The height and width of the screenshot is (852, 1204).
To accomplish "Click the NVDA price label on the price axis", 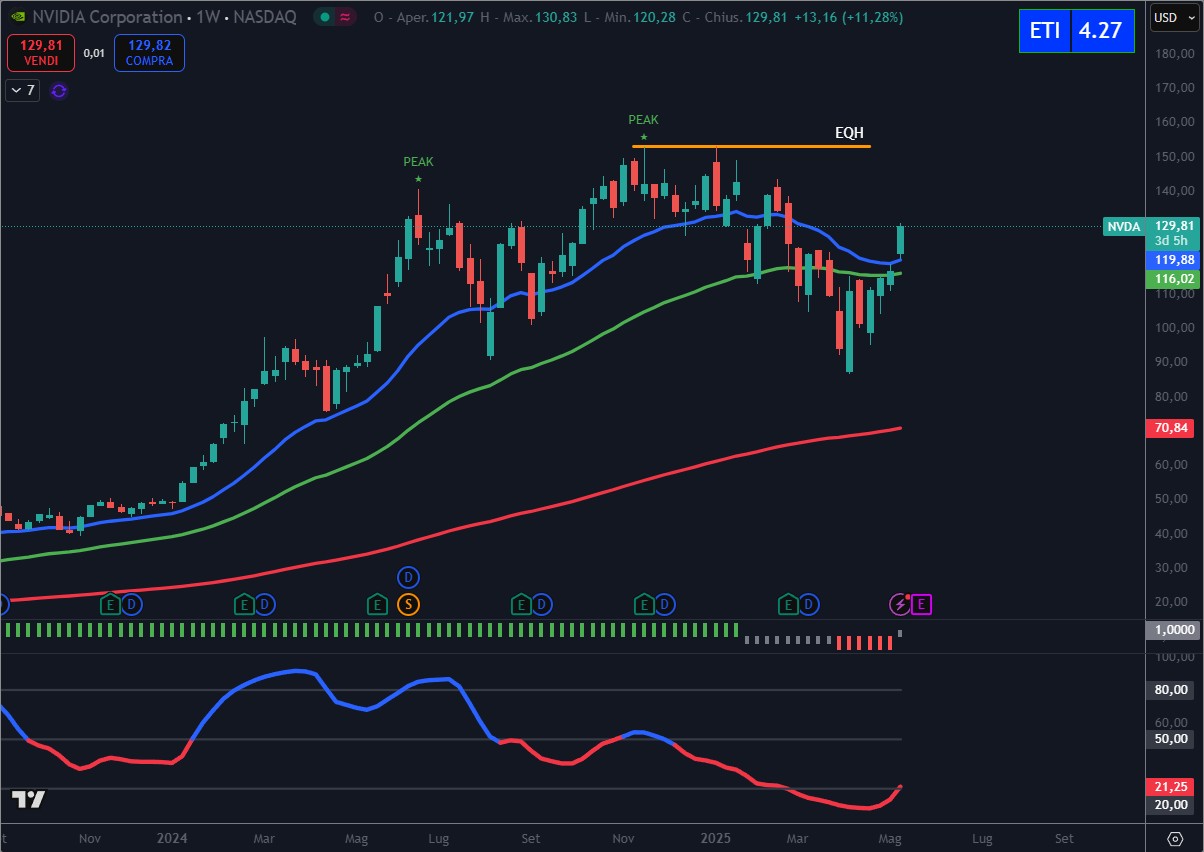I will click(1123, 227).
